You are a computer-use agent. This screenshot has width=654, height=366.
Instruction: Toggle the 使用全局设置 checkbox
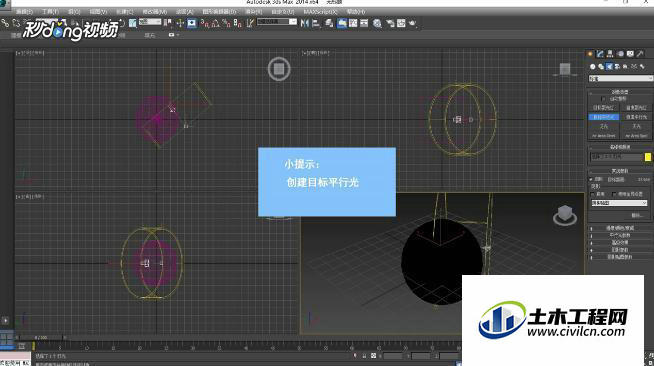pyautogui.click(x=614, y=194)
